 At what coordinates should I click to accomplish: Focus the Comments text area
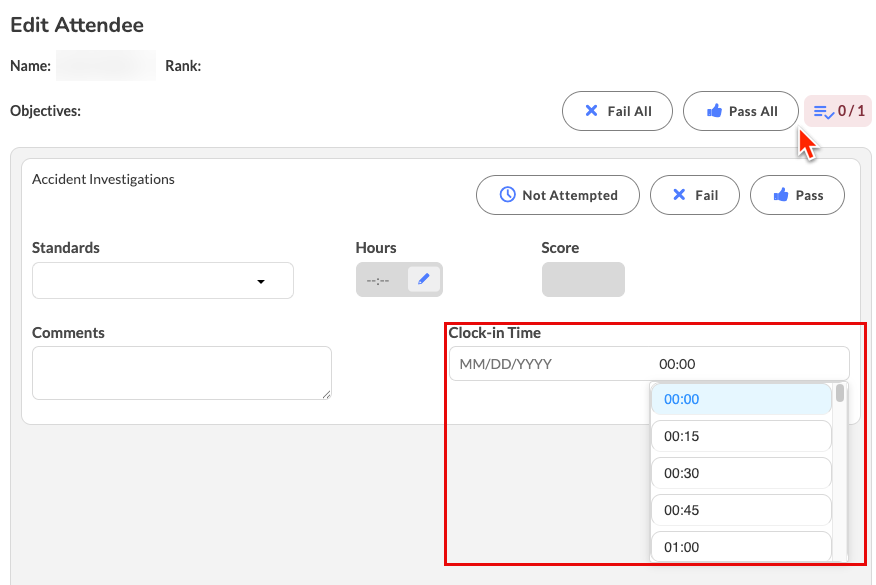[180, 372]
